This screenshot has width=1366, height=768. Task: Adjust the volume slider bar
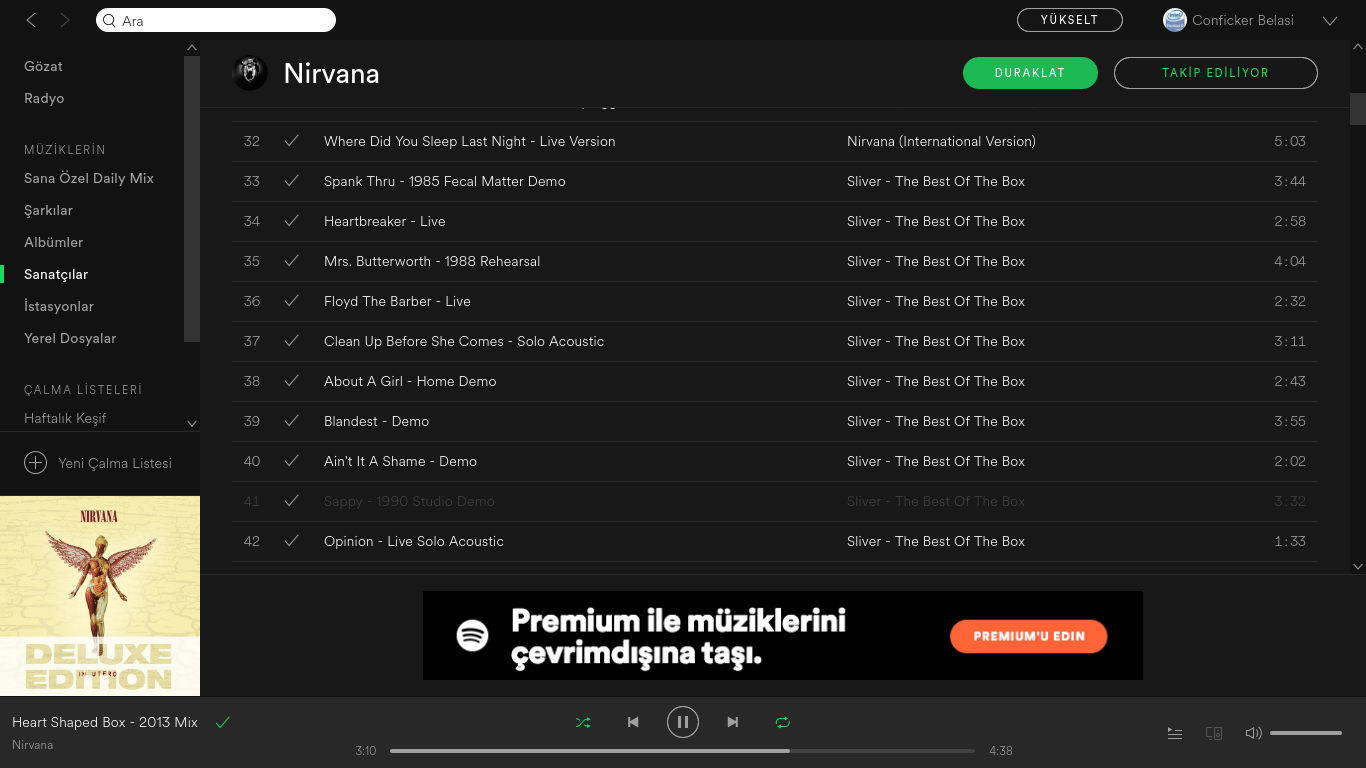point(1306,733)
